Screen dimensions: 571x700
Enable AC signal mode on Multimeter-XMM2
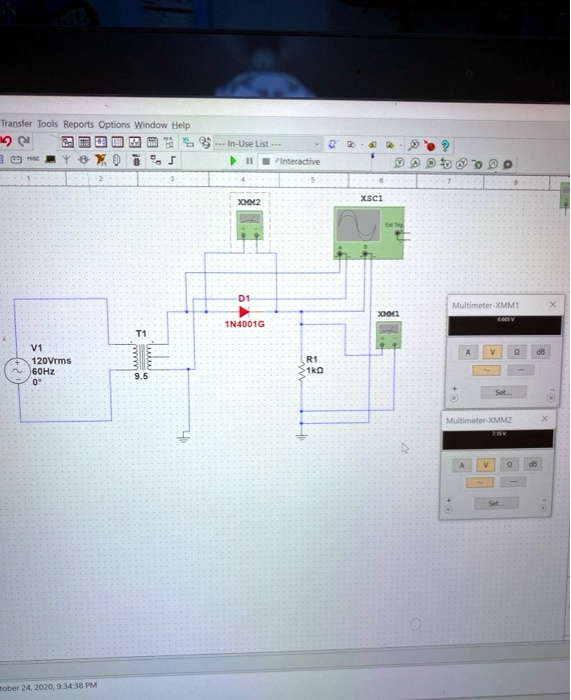[x=480, y=482]
